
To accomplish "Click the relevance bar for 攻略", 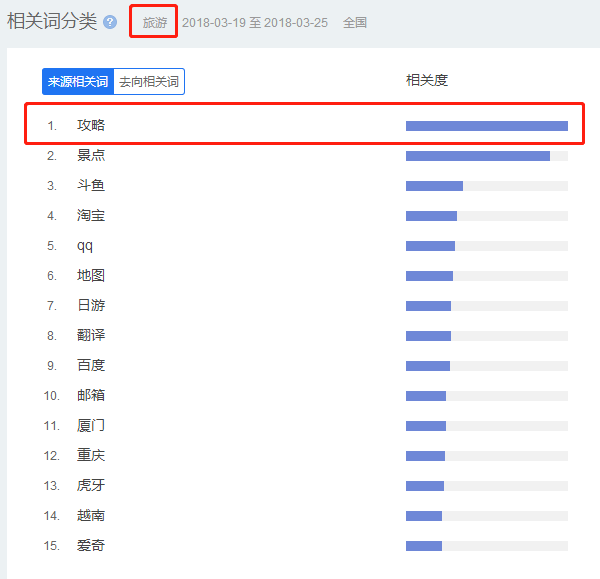I will point(486,126).
